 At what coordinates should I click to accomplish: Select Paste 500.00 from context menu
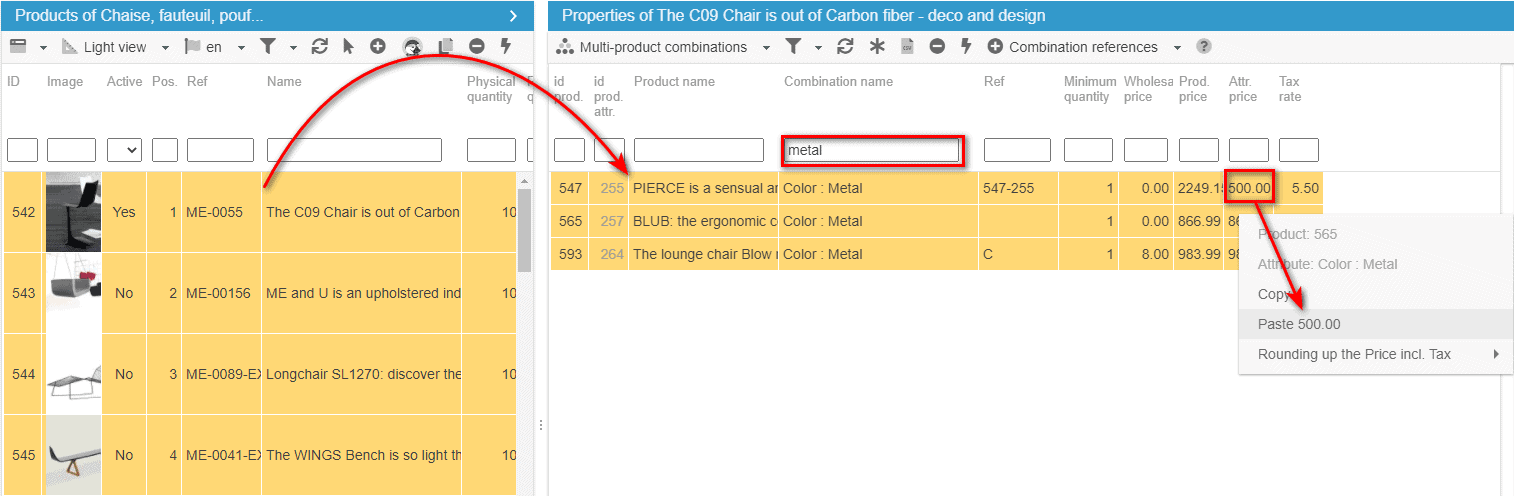[1299, 324]
